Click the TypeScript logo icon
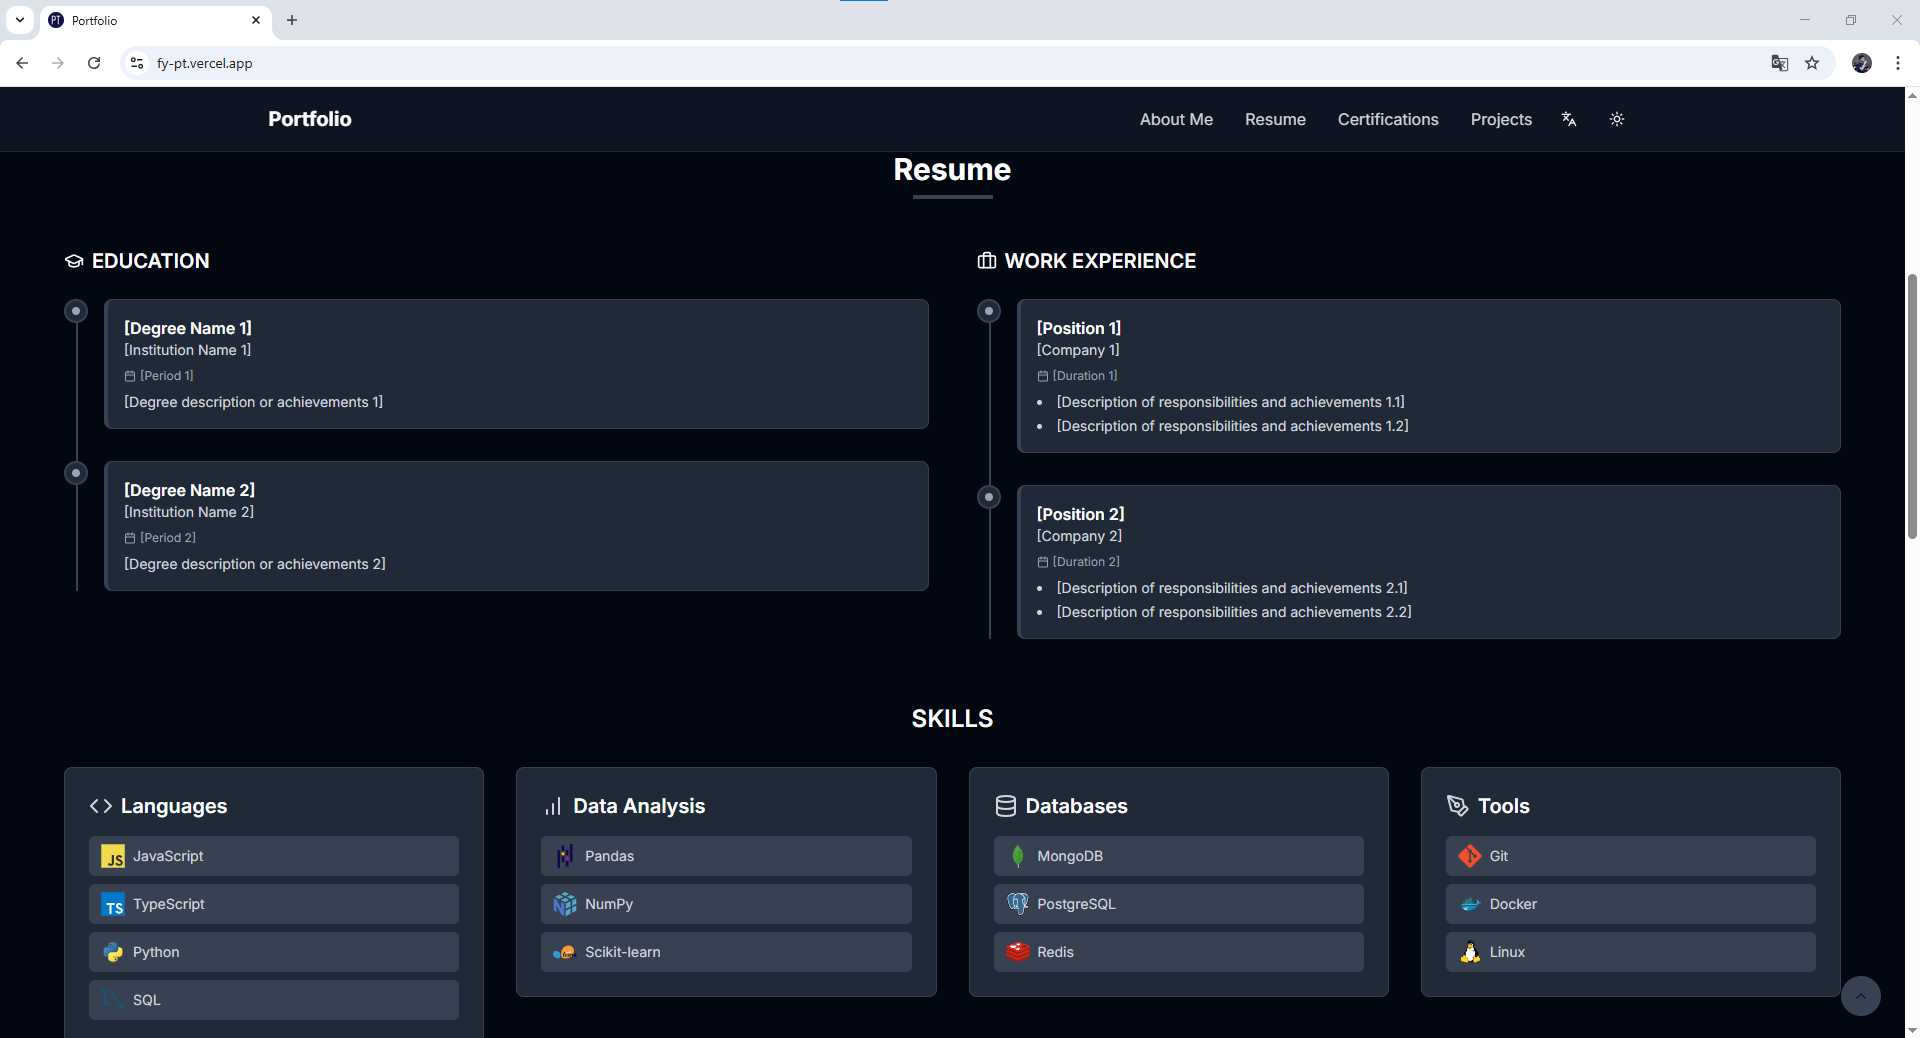The height and width of the screenshot is (1038, 1920). pyautogui.click(x=114, y=905)
